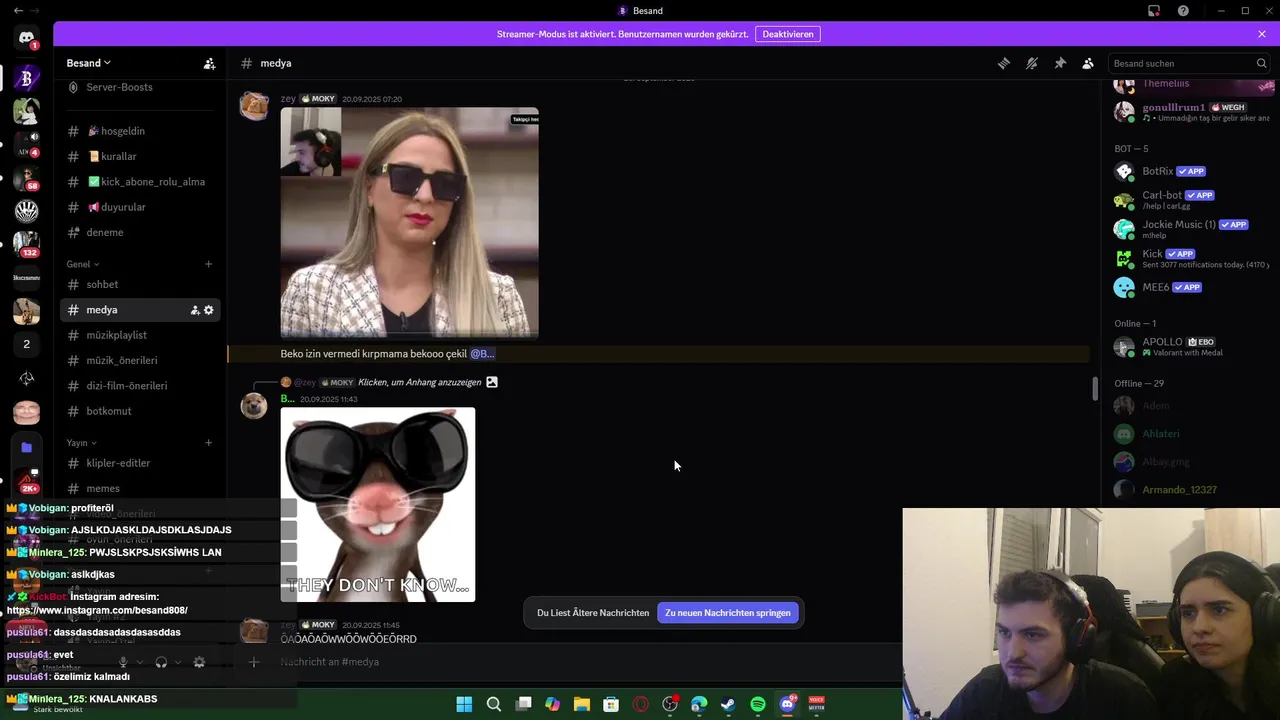Open server icon with 132 badge

click(x=26, y=243)
